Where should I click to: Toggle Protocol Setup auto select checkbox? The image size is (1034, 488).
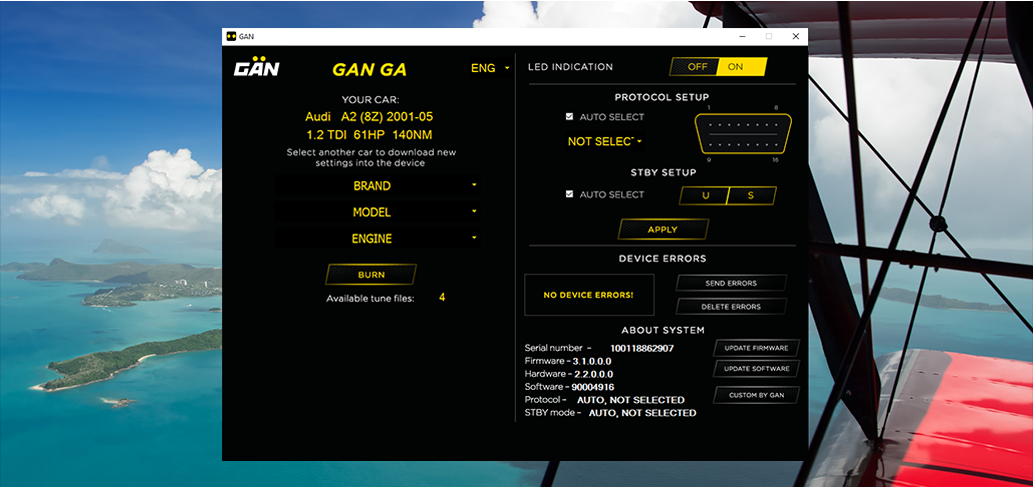570,117
